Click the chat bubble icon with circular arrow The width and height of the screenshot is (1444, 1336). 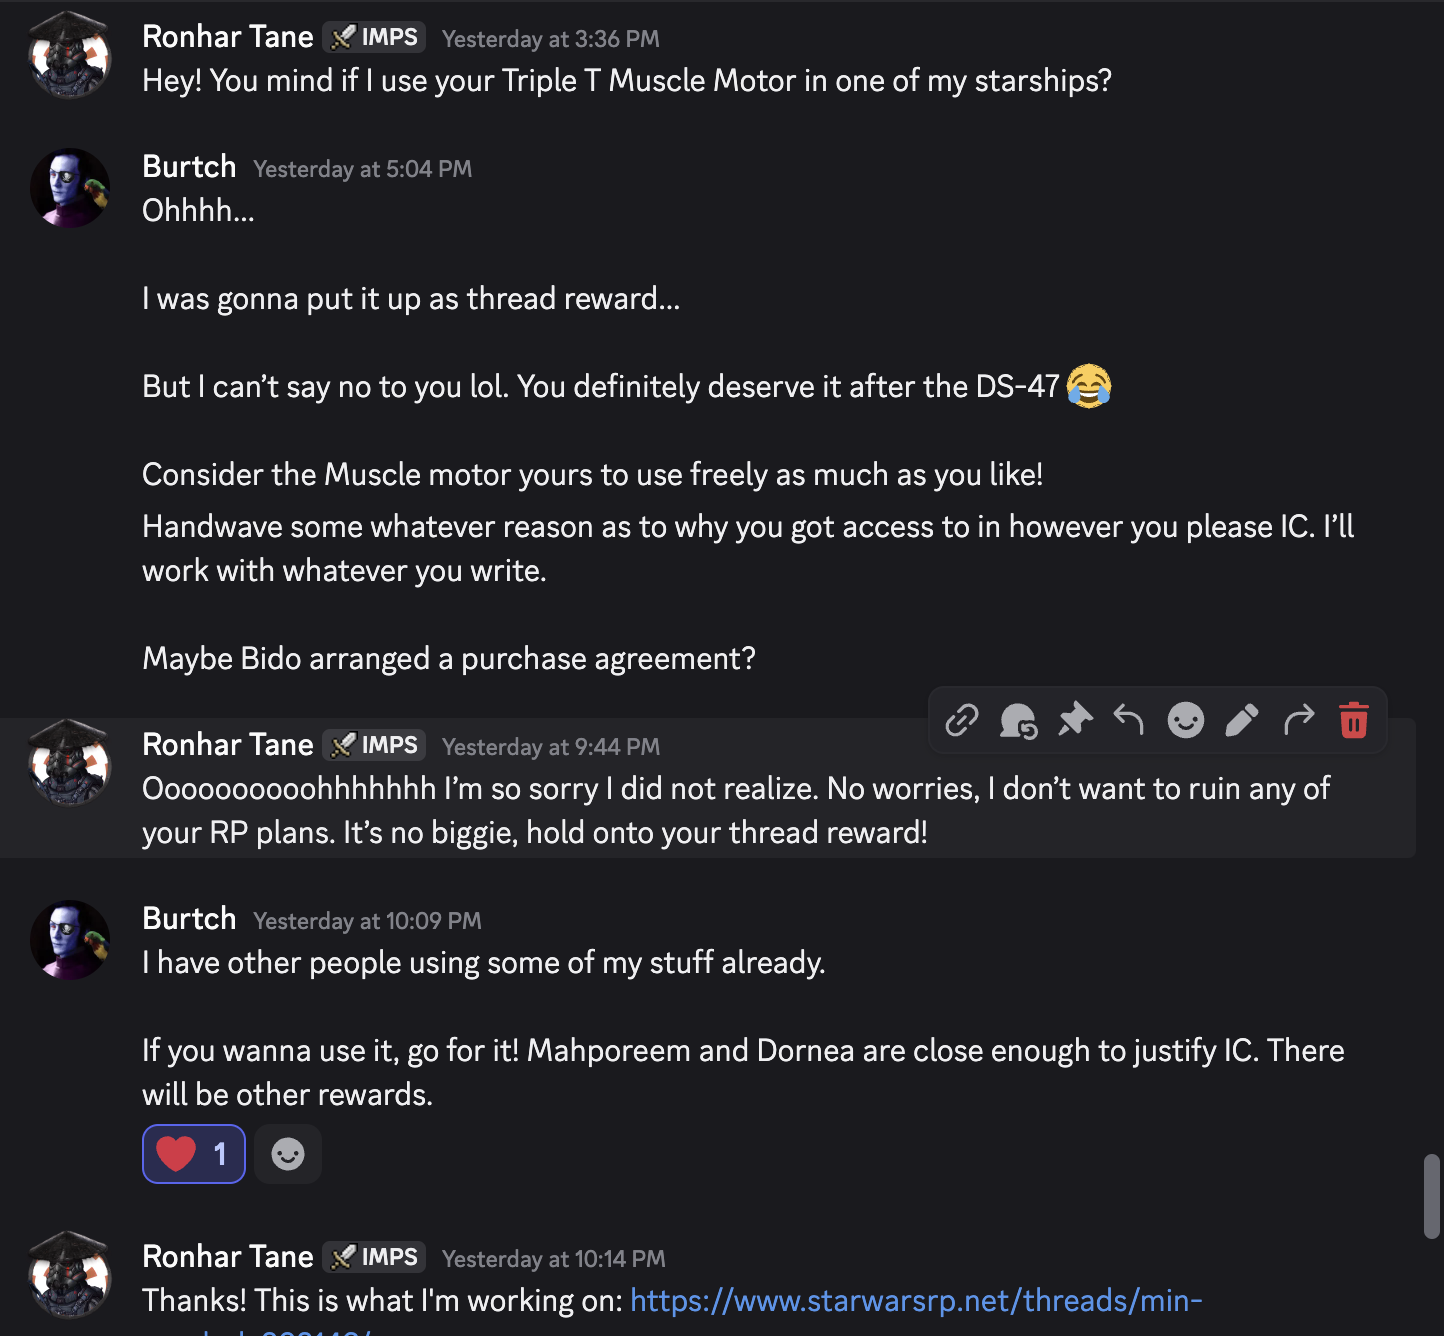tap(1018, 720)
